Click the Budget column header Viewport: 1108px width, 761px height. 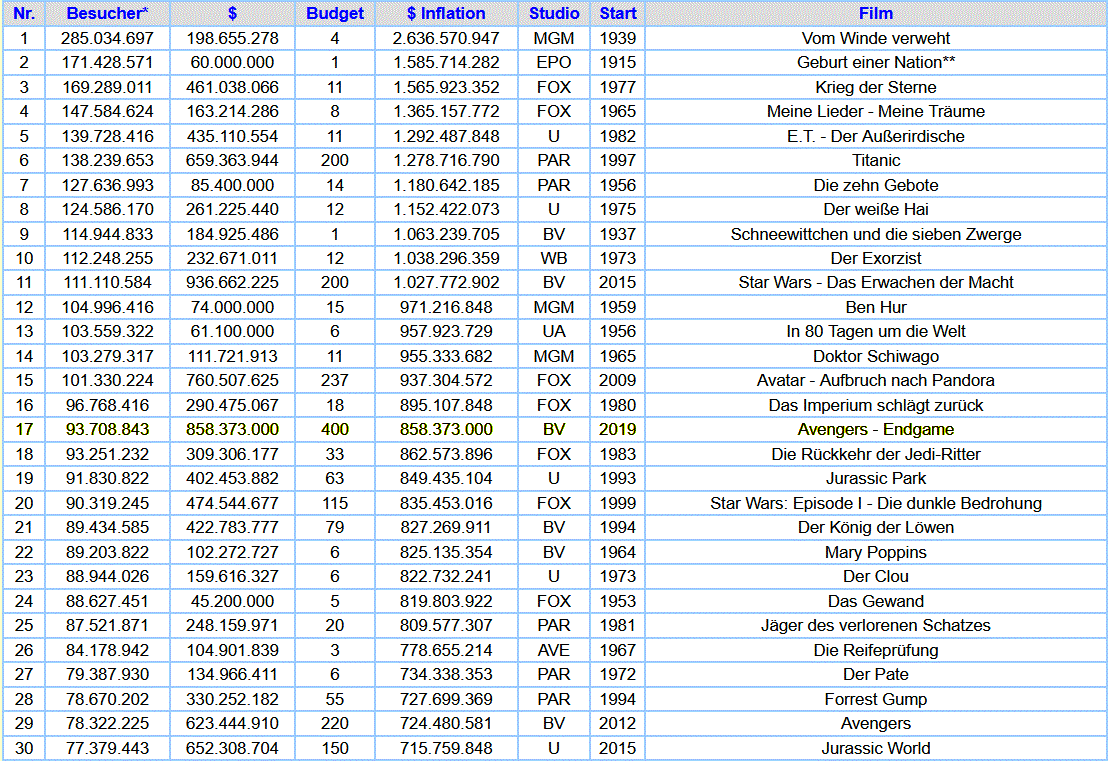335,14
